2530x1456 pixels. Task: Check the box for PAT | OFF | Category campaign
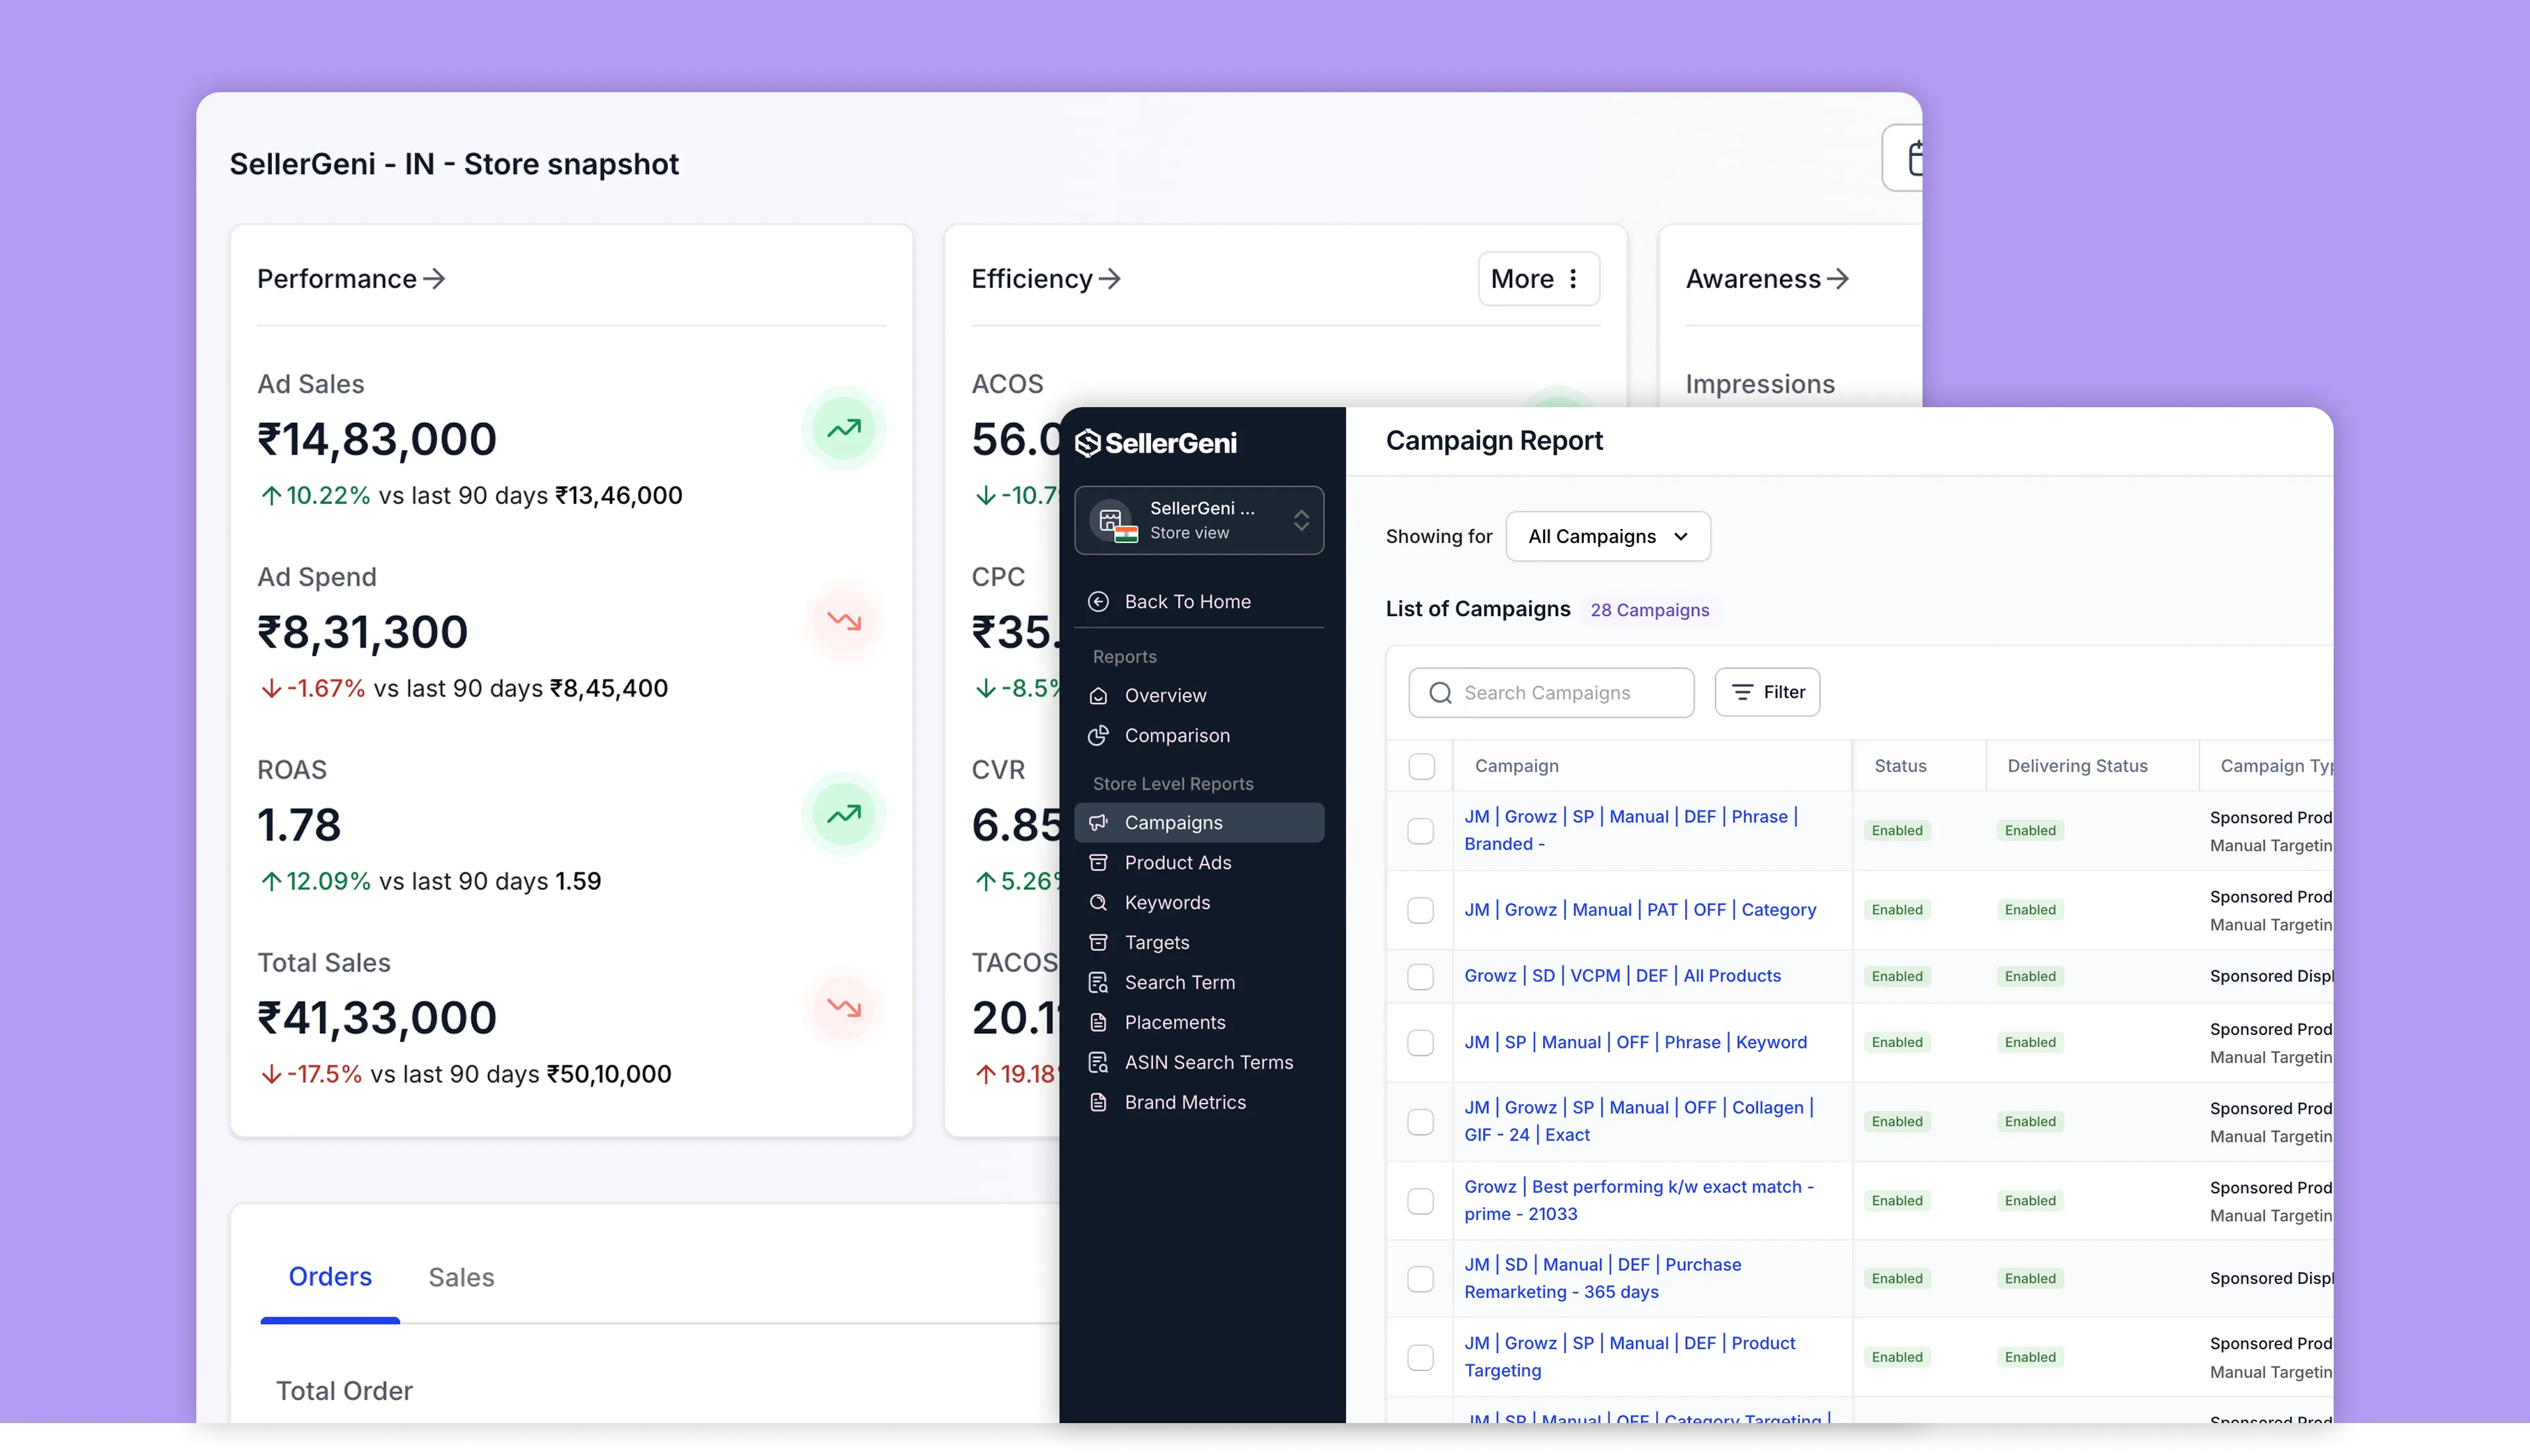pos(1420,911)
